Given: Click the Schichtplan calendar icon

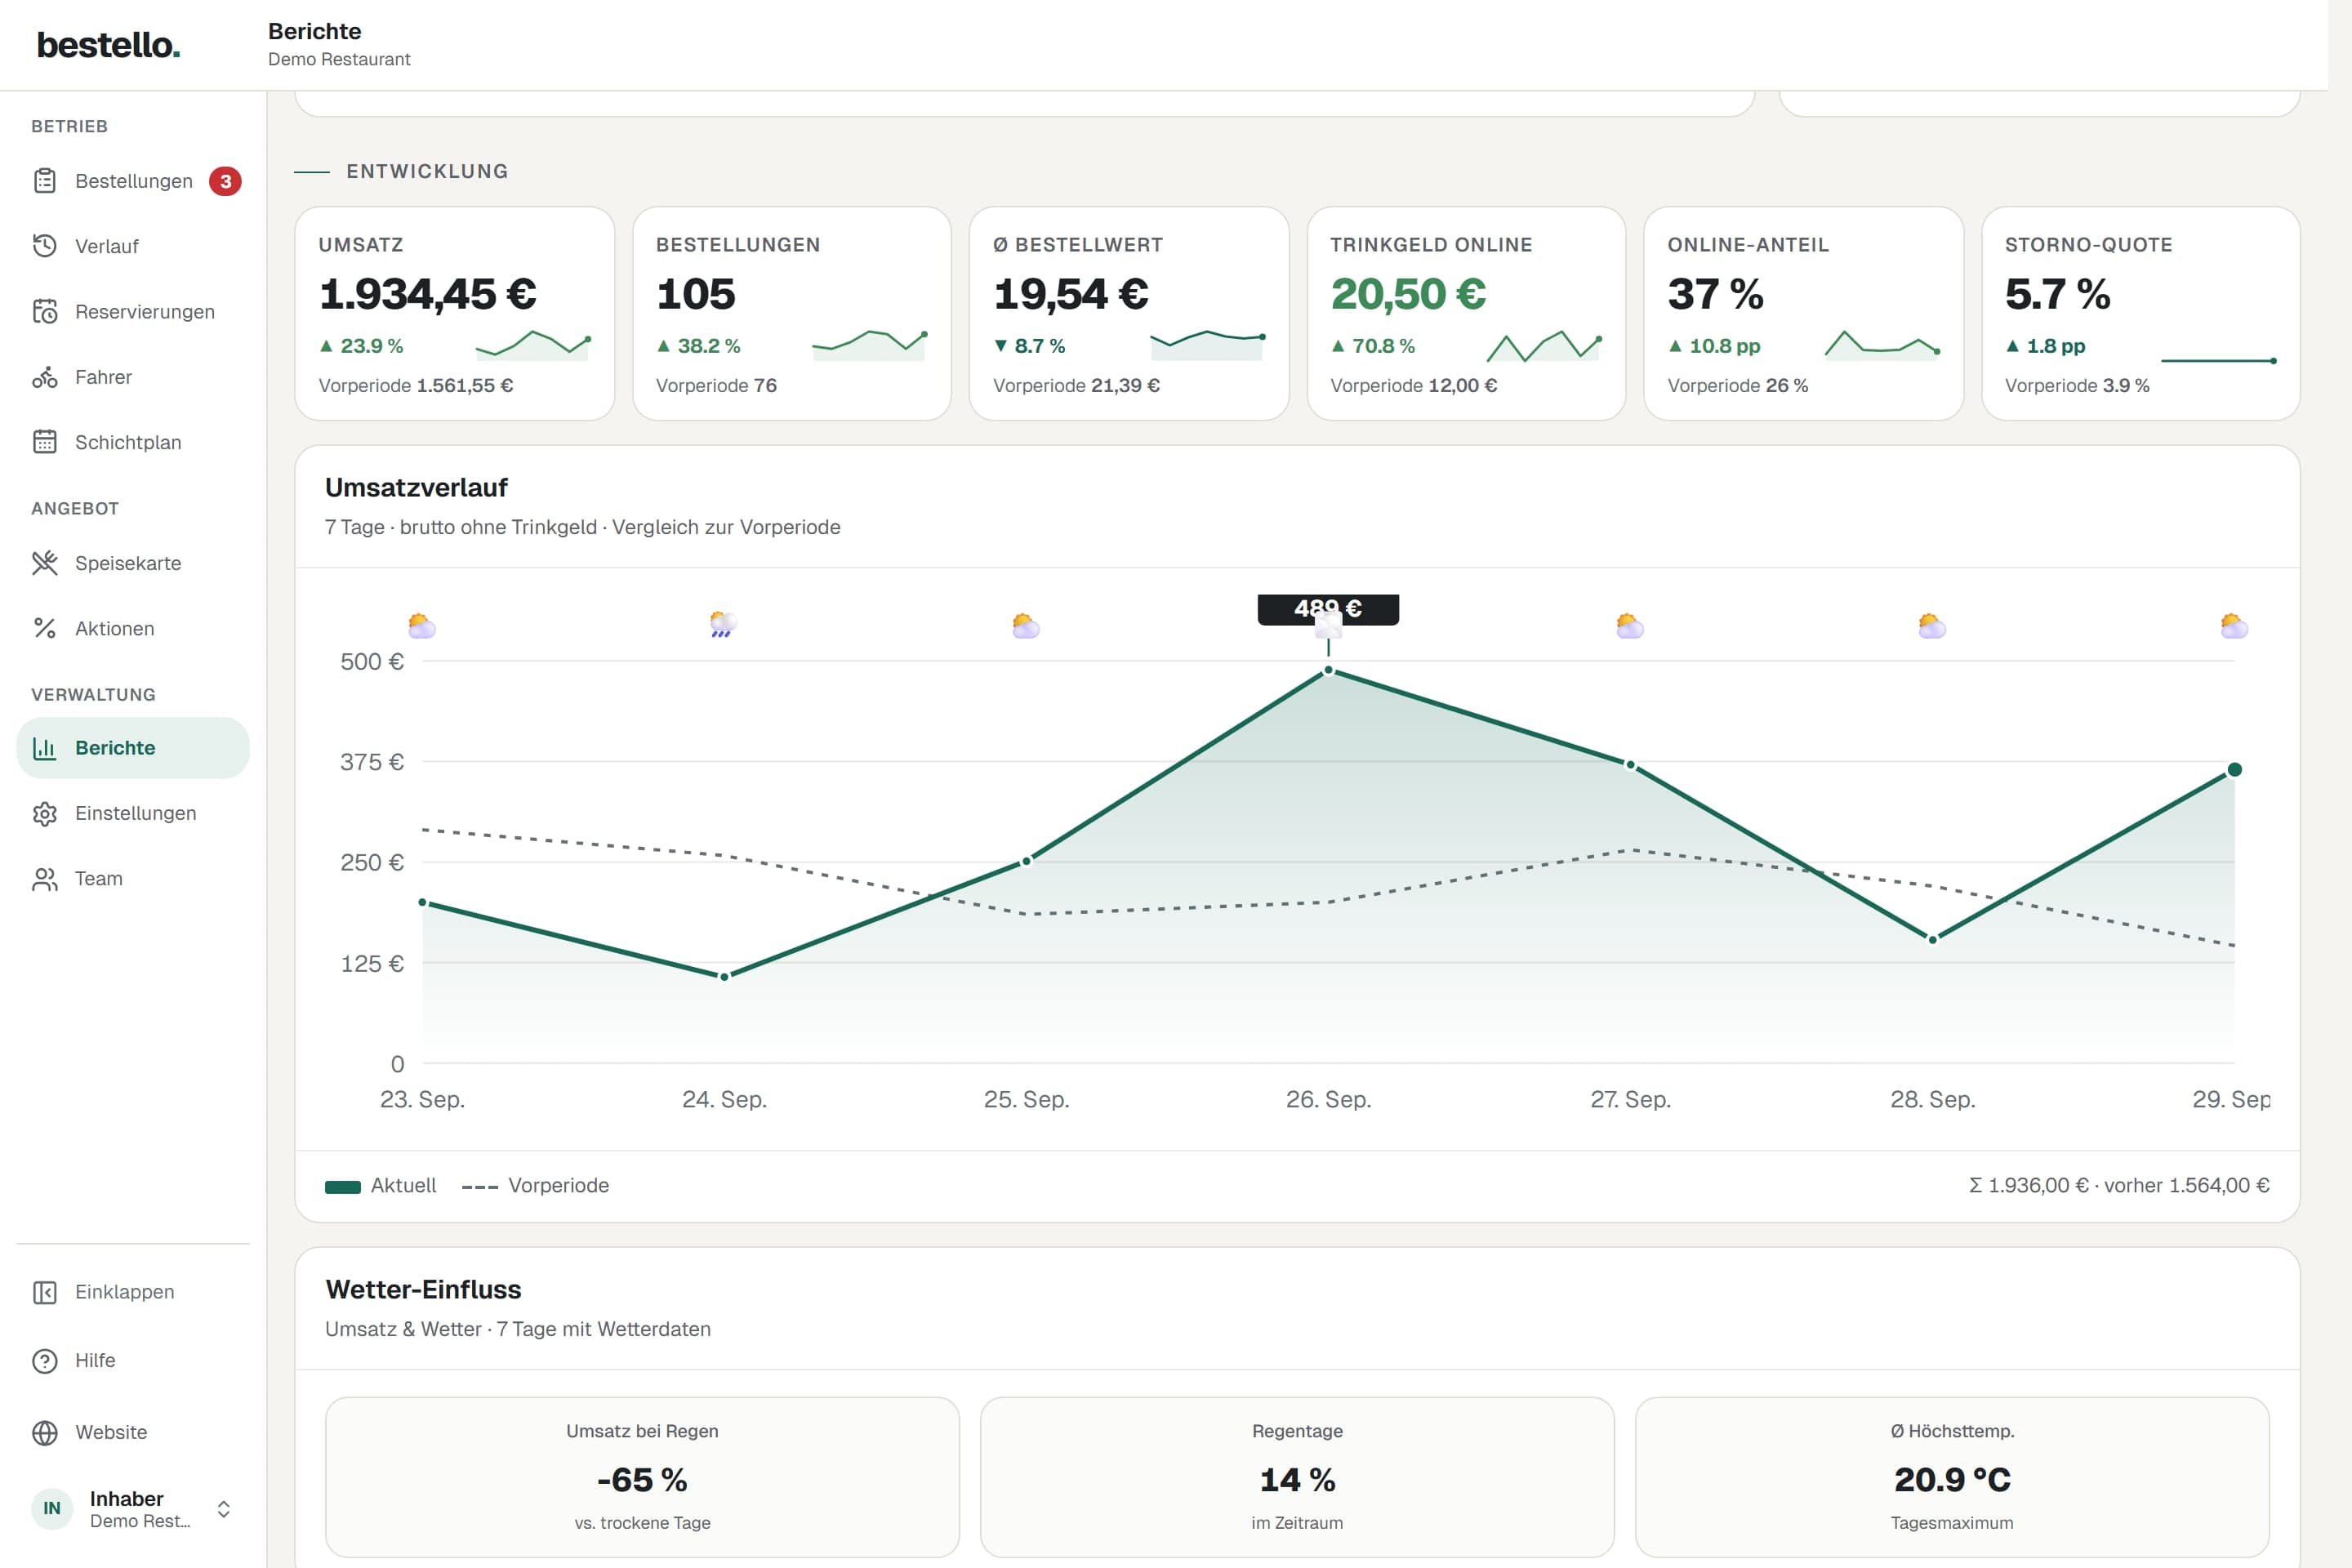Looking at the screenshot, I should coord(45,442).
